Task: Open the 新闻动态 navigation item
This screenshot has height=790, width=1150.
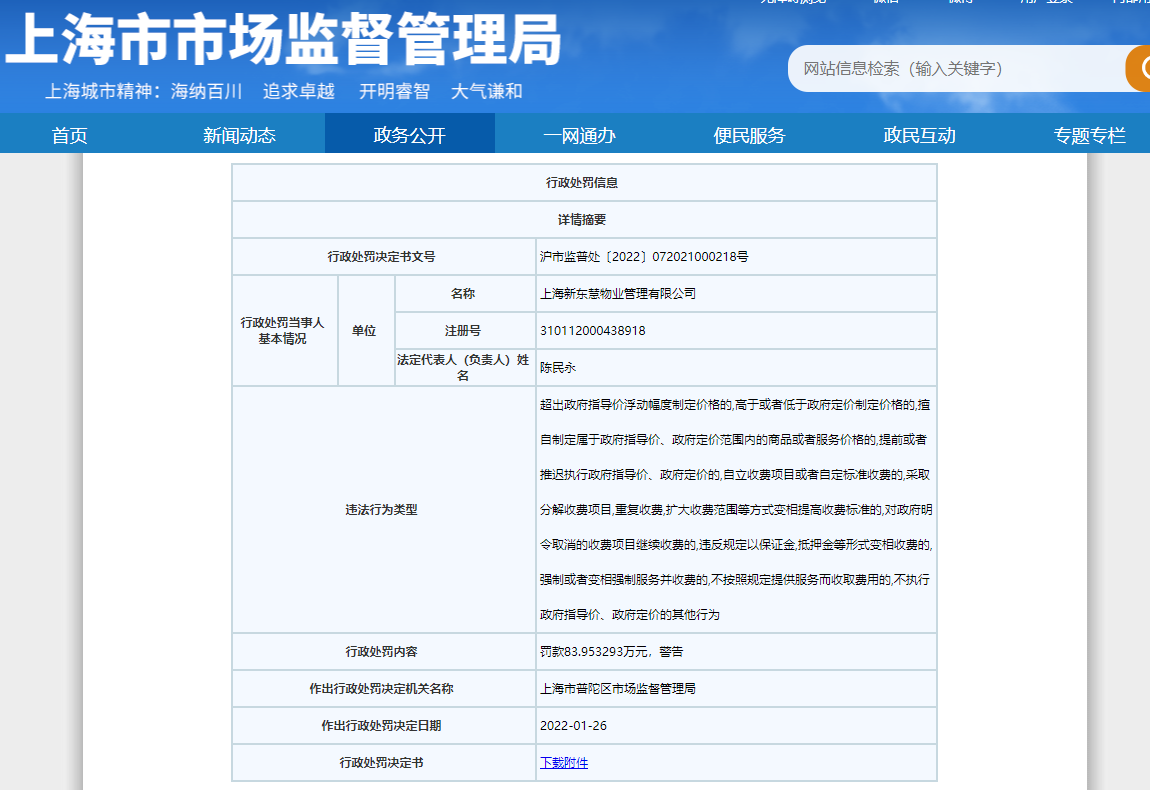Action: (239, 135)
